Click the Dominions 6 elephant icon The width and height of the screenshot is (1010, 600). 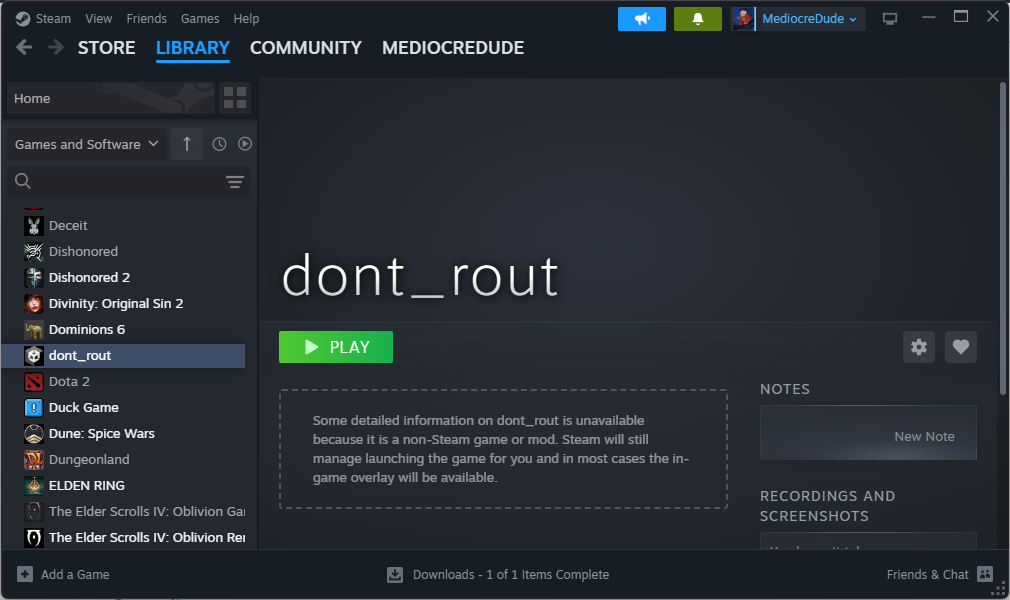pyautogui.click(x=33, y=329)
